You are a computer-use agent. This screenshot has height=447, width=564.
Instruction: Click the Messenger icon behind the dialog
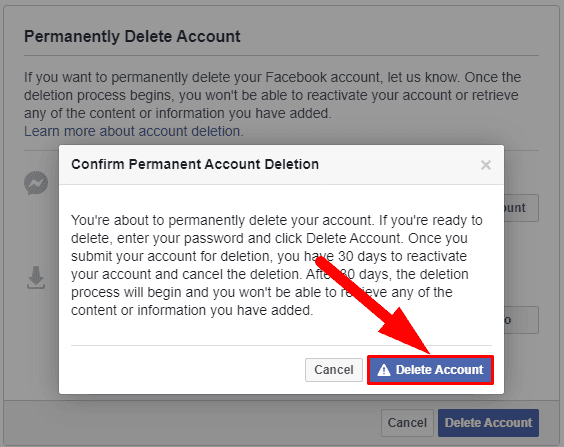pyautogui.click(x=36, y=183)
